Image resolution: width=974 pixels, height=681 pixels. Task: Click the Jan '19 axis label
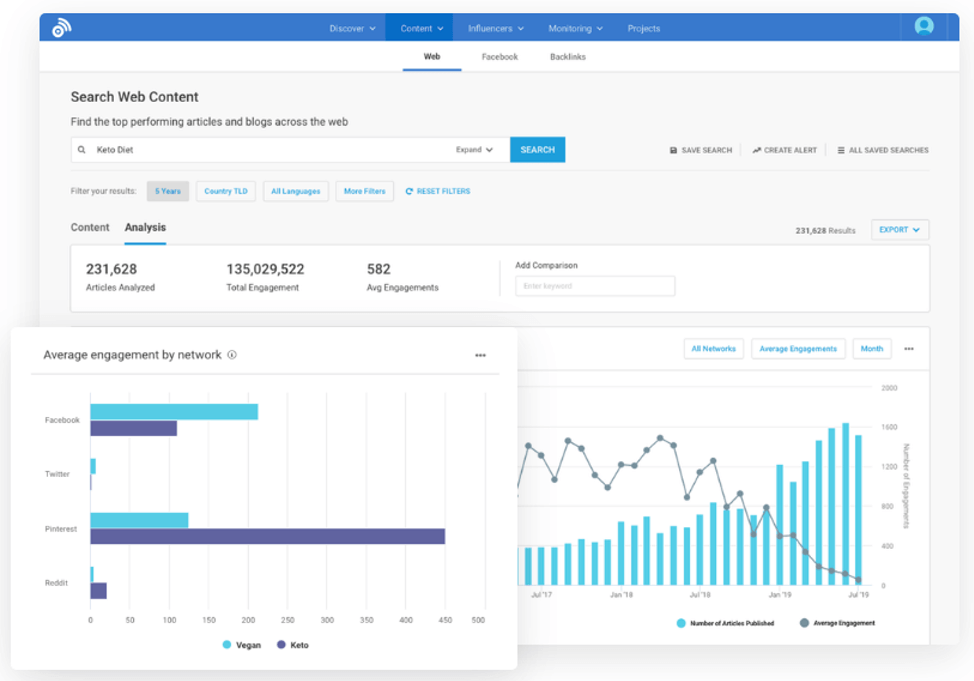780,595
